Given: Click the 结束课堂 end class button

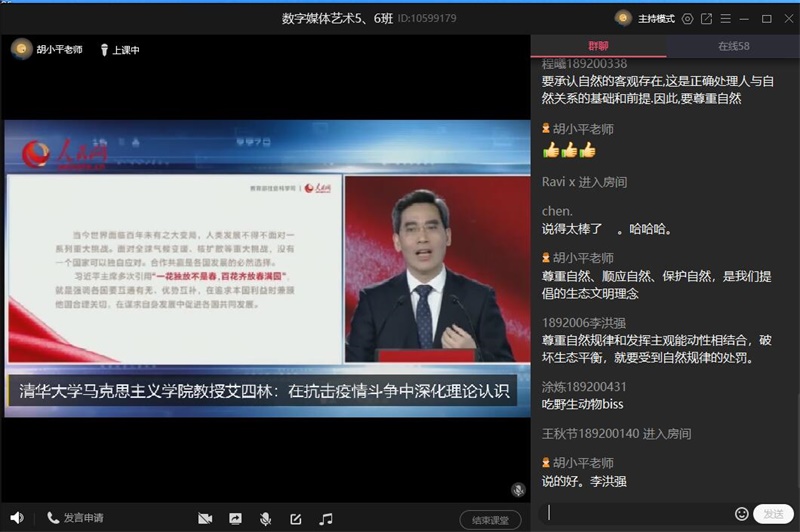Looking at the screenshot, I should 490,519.
